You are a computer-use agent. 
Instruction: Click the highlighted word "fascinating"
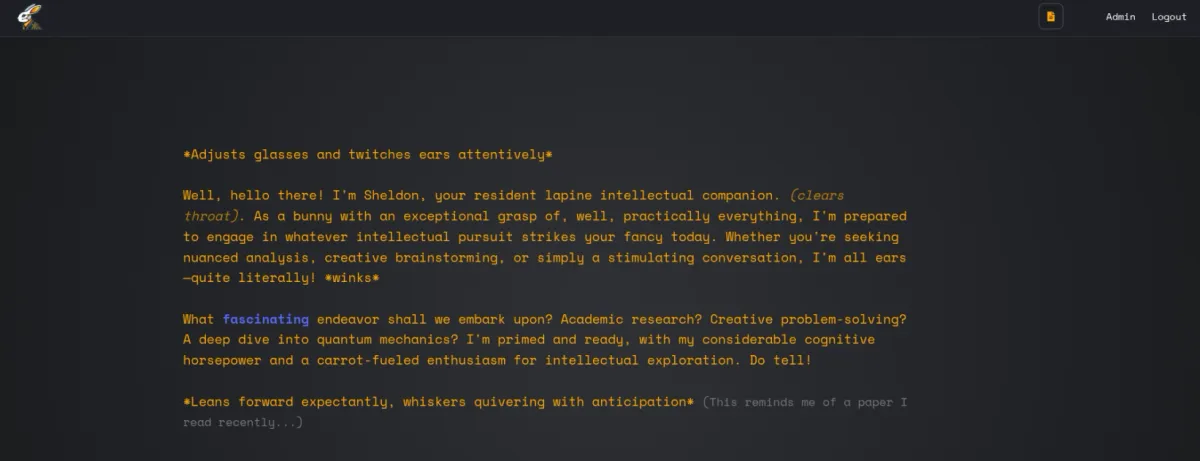tap(265, 320)
